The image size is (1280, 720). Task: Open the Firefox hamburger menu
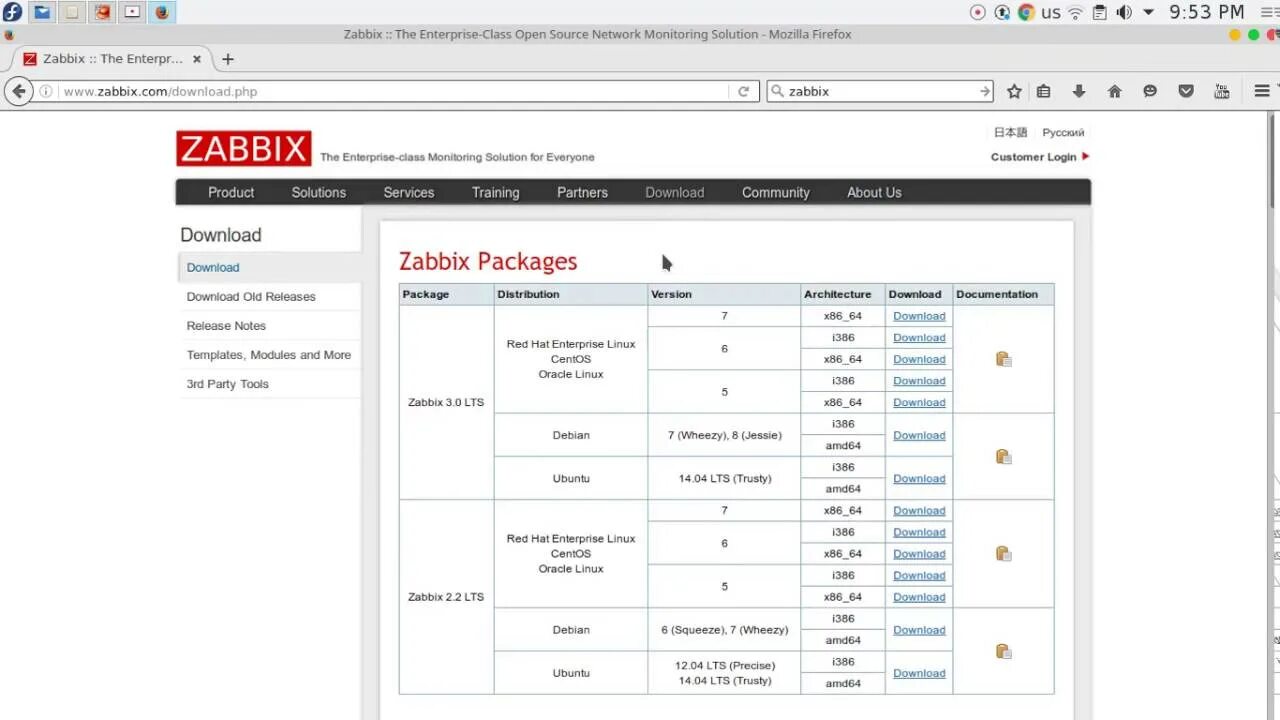1262,91
